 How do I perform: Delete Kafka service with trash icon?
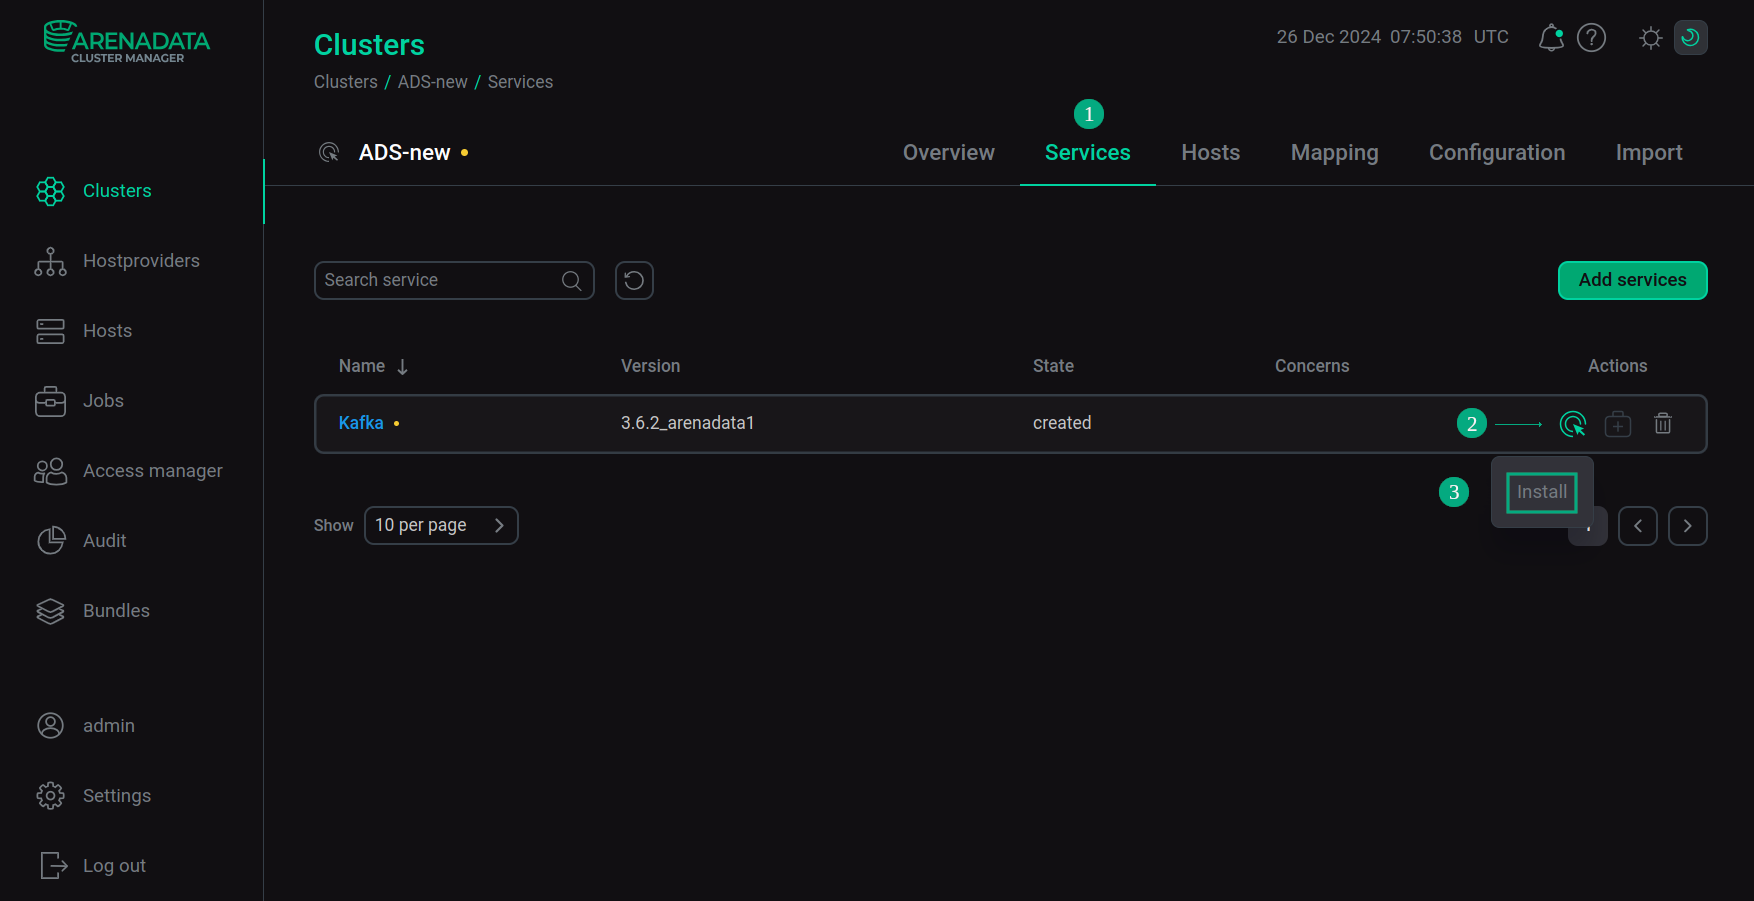(1662, 424)
